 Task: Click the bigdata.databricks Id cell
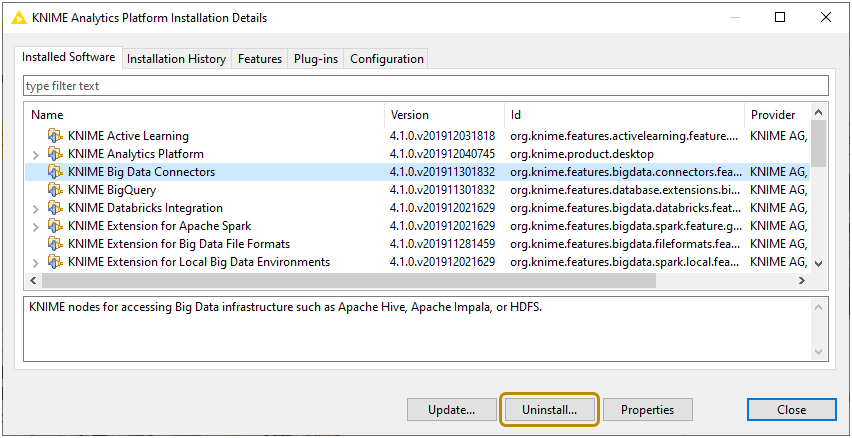[625, 208]
